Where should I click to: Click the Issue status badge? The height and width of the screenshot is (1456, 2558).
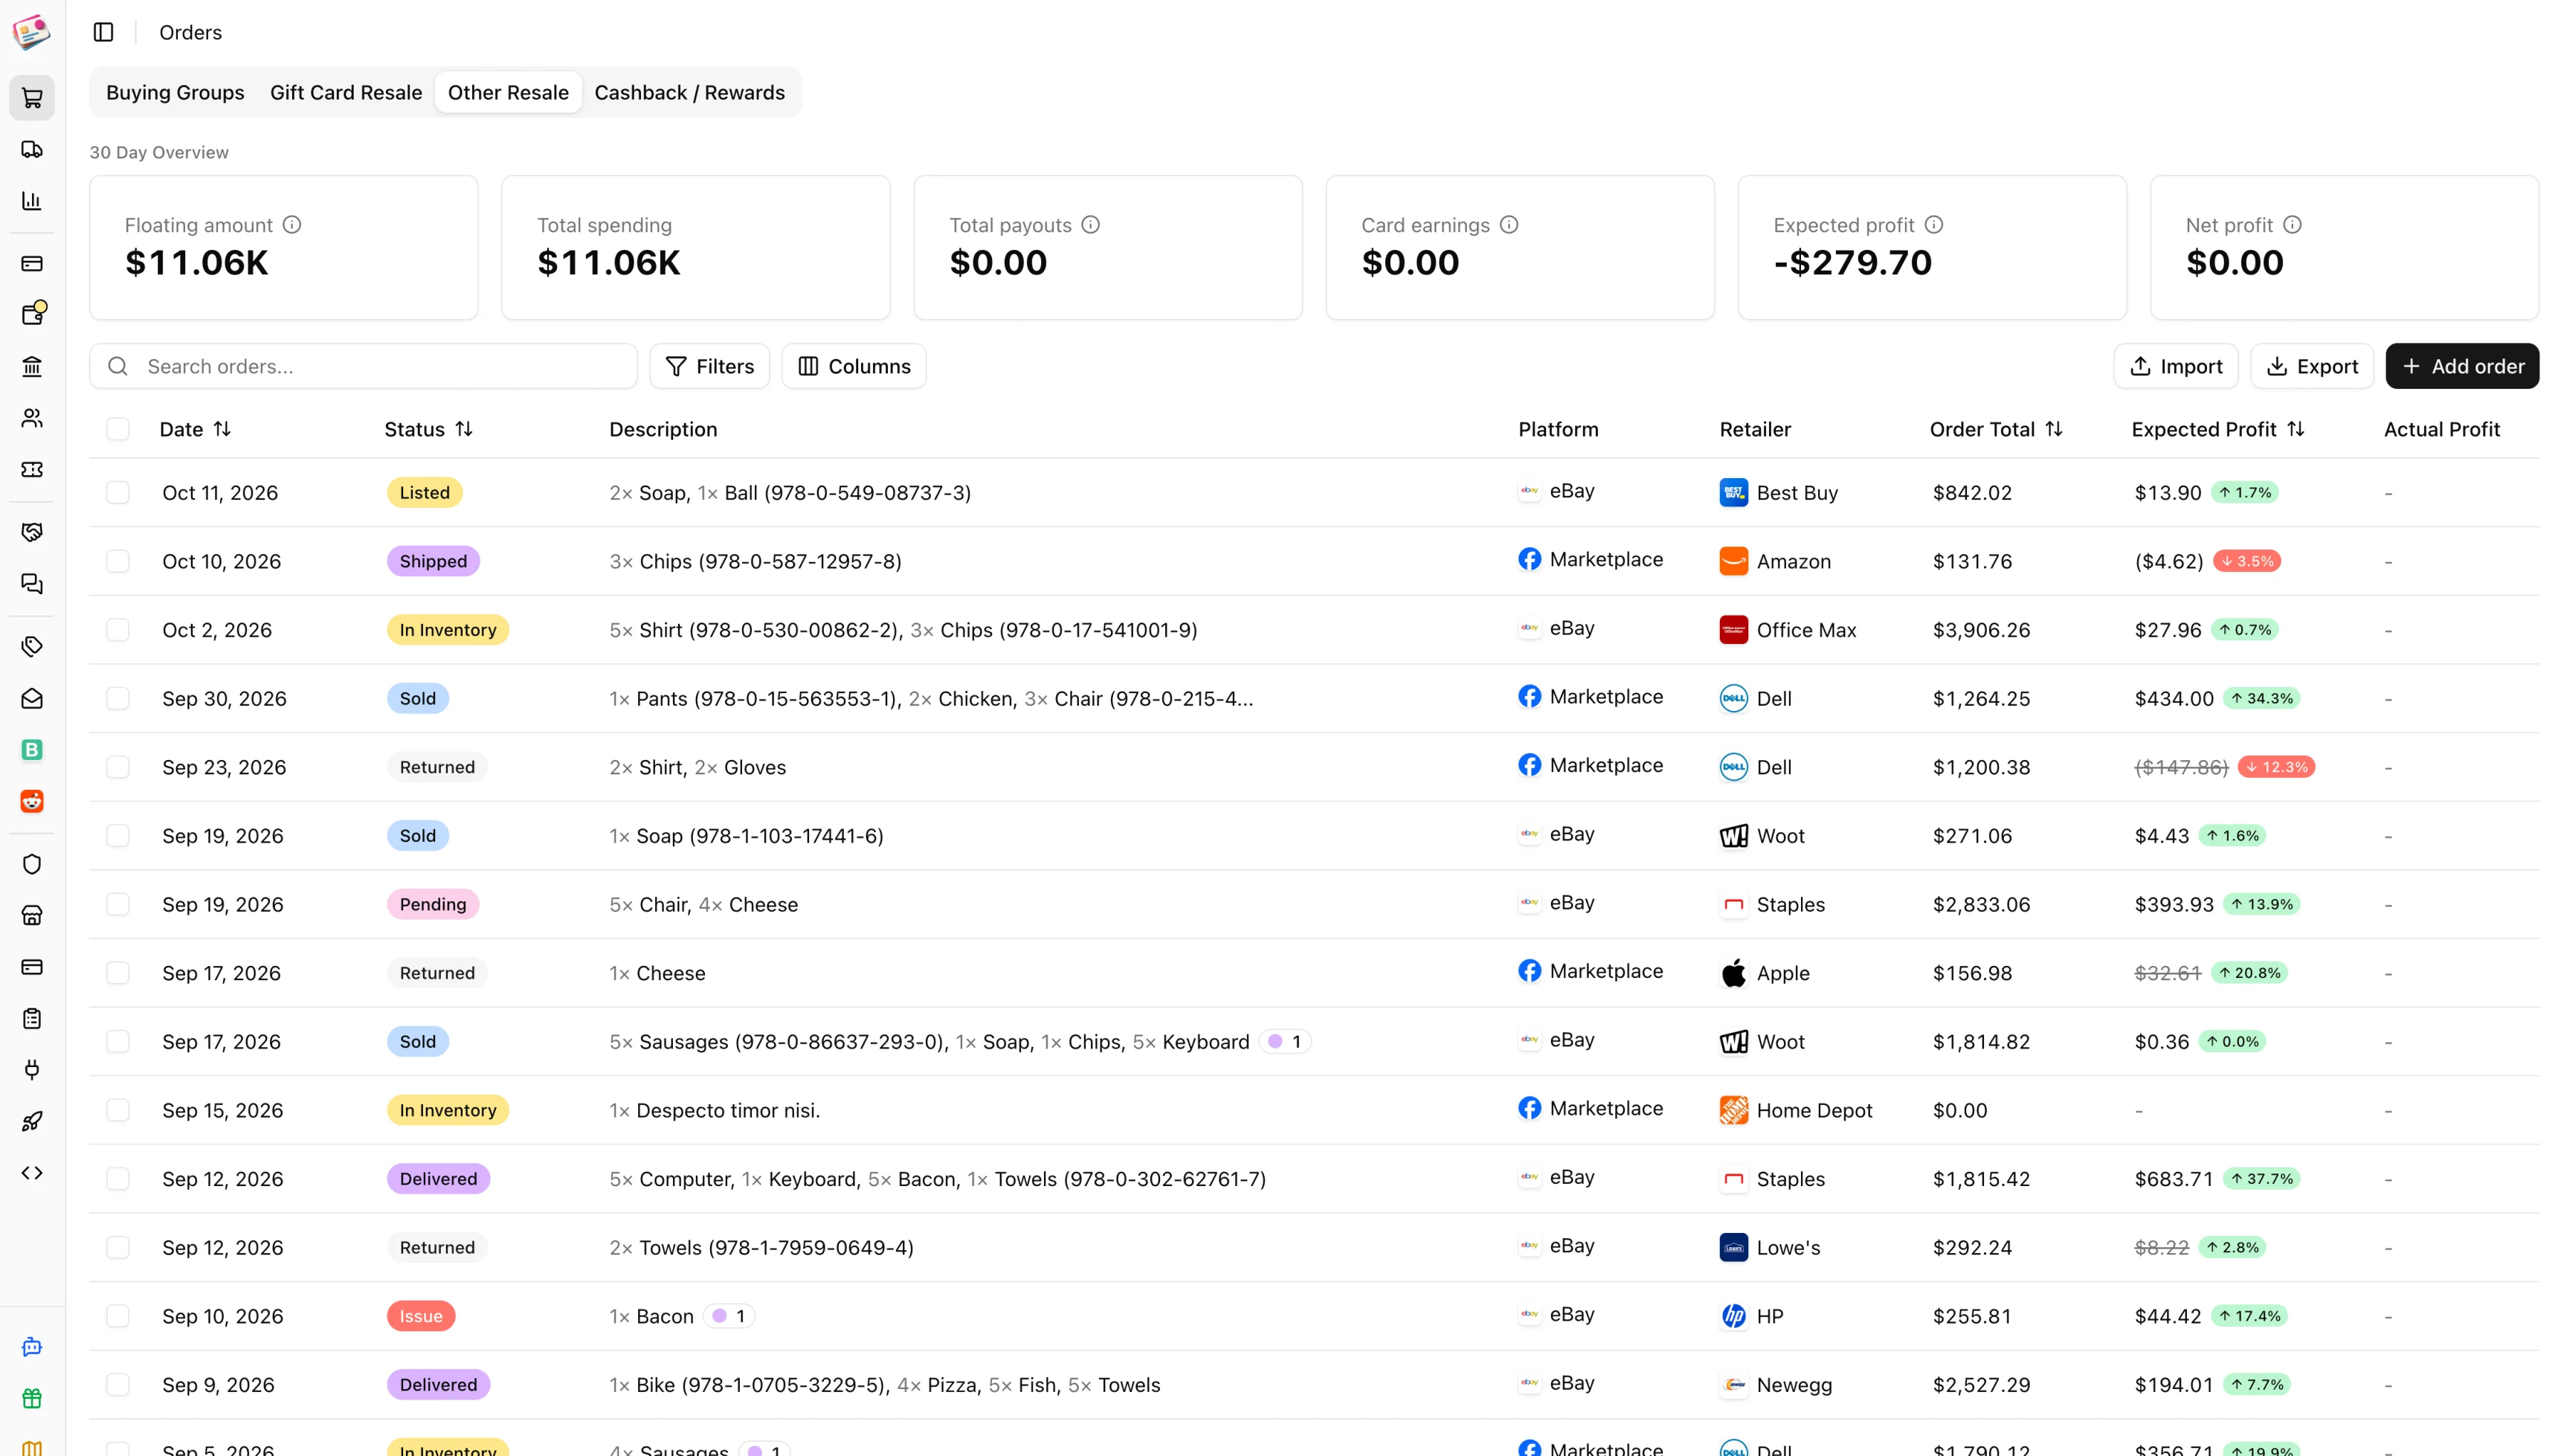point(421,1316)
